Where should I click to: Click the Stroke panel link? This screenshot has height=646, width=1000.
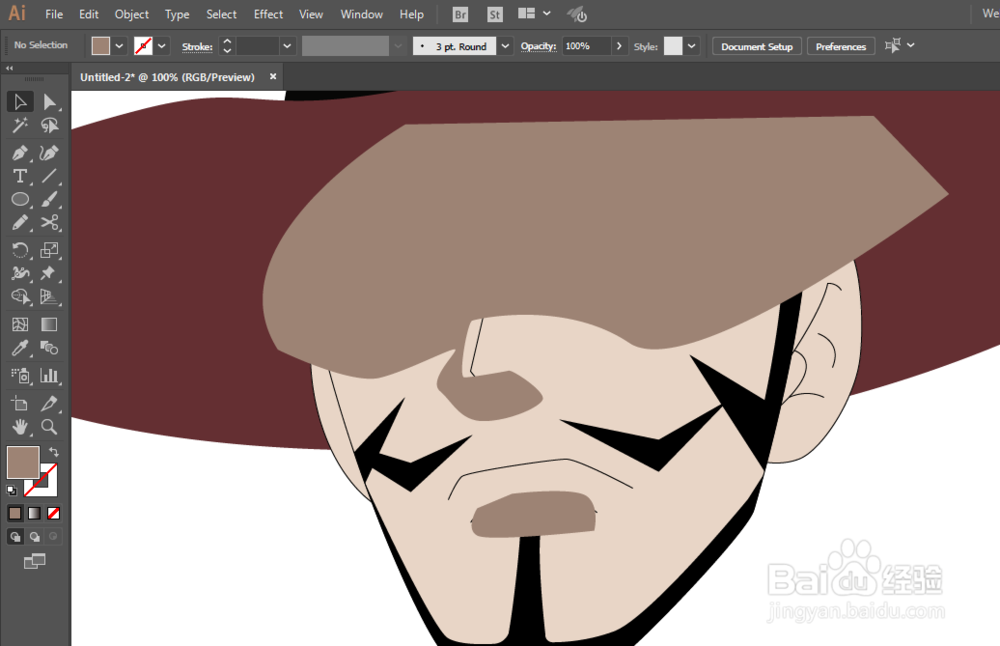pos(197,47)
